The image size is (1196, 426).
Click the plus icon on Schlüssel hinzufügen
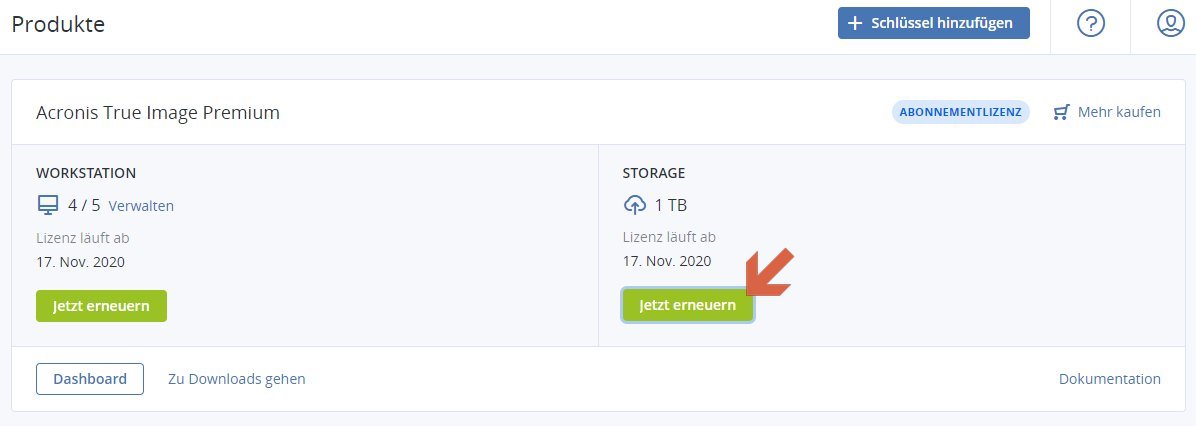pyautogui.click(x=855, y=22)
